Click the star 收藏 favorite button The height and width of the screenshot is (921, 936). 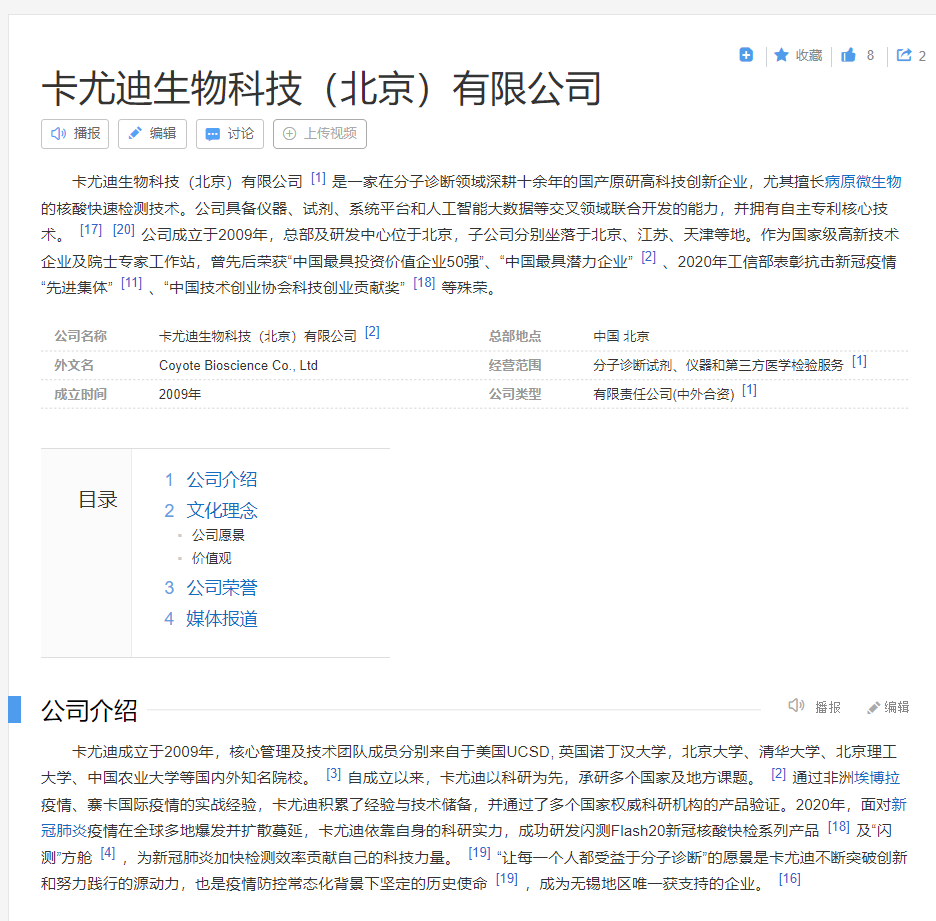798,56
